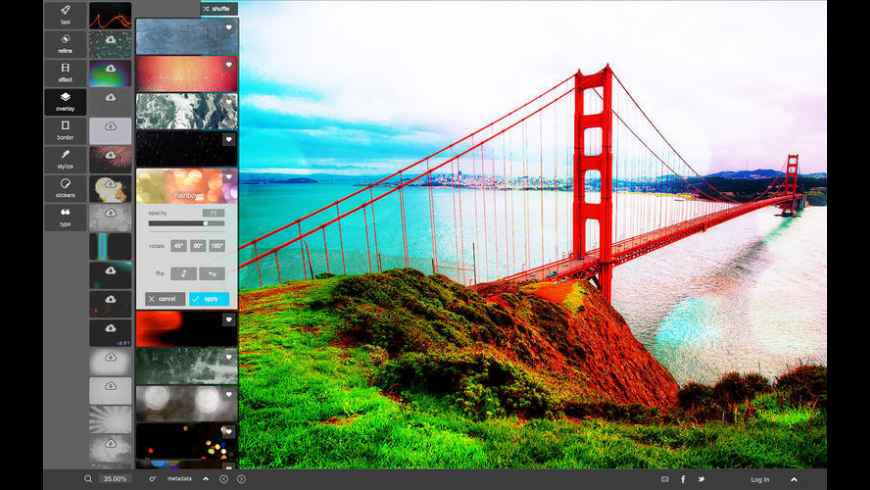Open the metadata panel
870x490 pixels.
click(179, 479)
